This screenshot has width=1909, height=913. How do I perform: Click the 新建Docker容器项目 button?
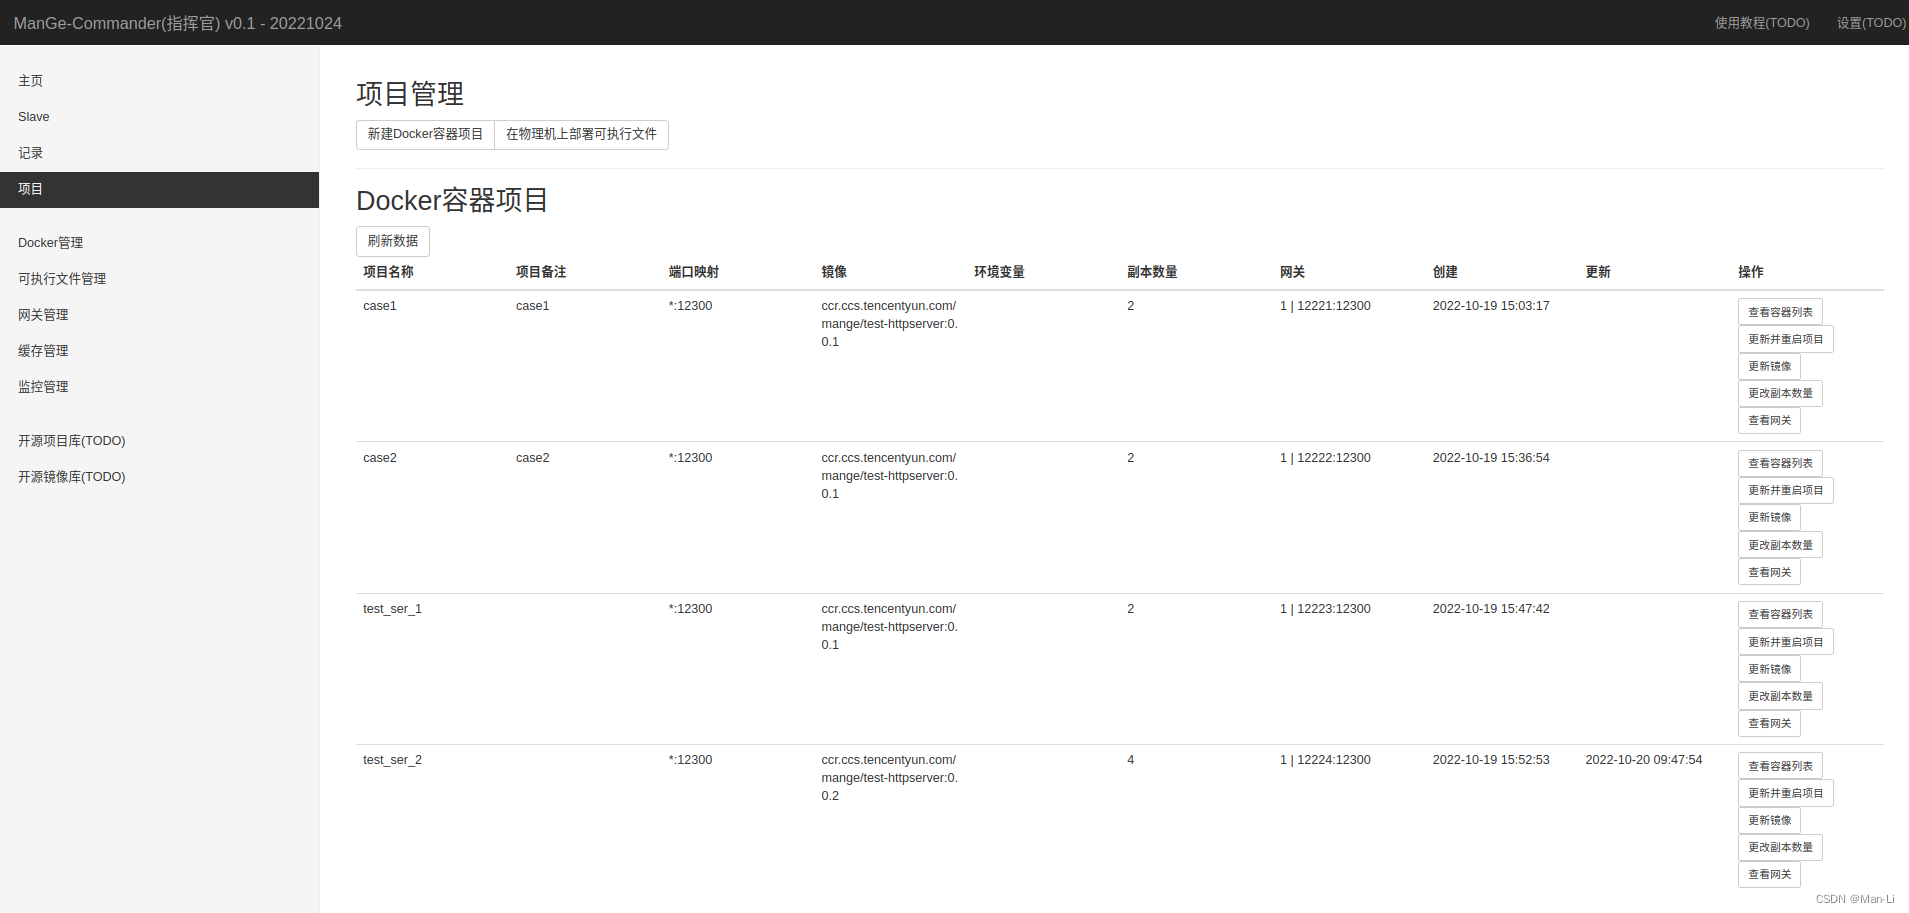(425, 134)
